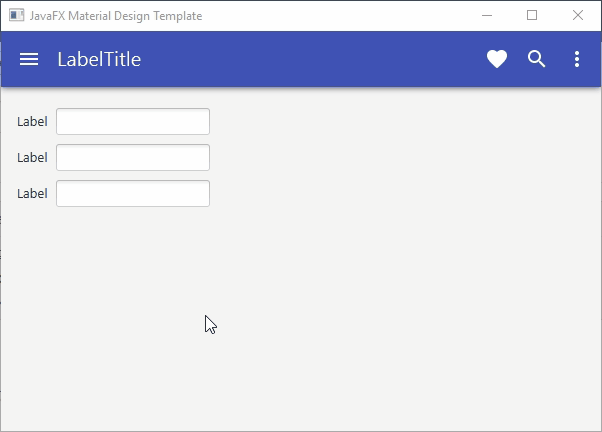Click blank space right of the first field
The width and height of the screenshot is (602, 432).
point(380,121)
